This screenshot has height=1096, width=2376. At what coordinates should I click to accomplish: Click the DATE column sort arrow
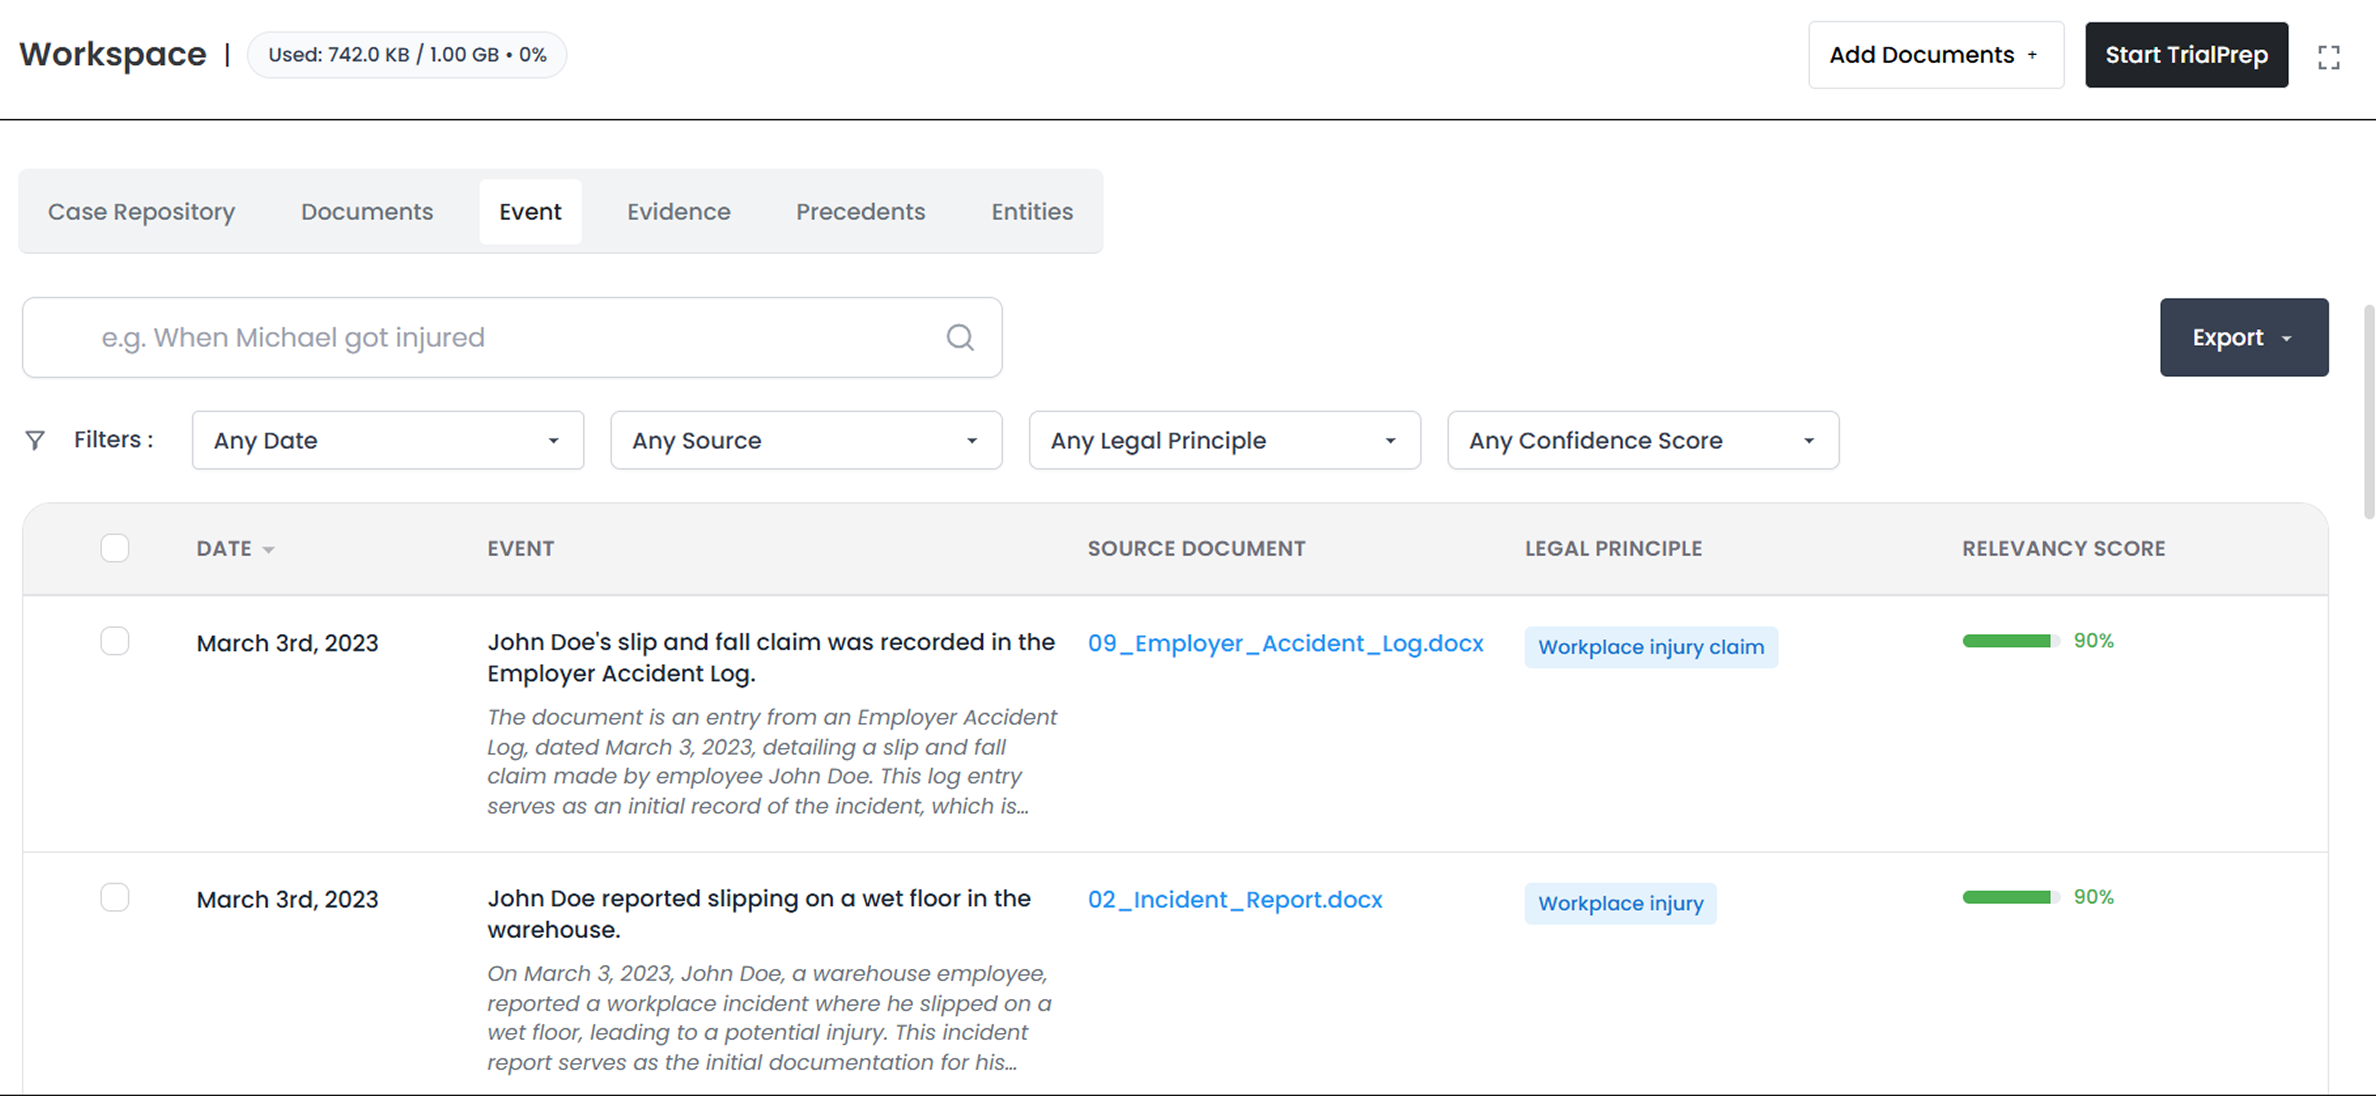pyautogui.click(x=268, y=550)
